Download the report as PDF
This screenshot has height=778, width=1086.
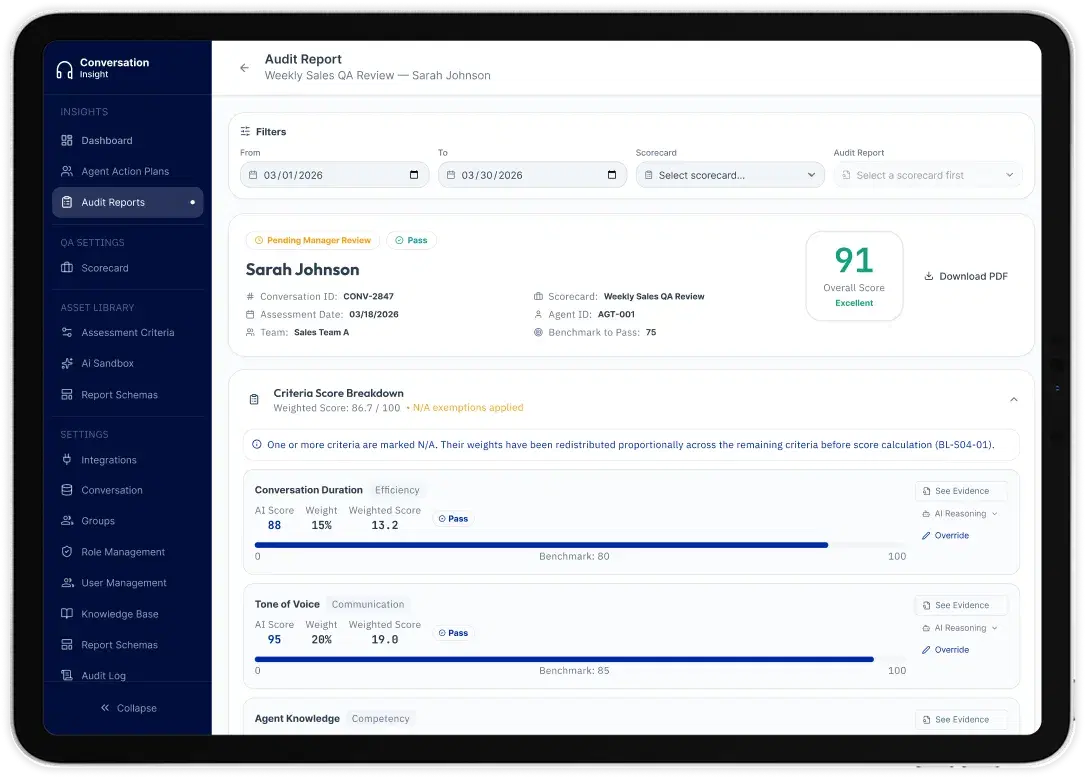965,276
